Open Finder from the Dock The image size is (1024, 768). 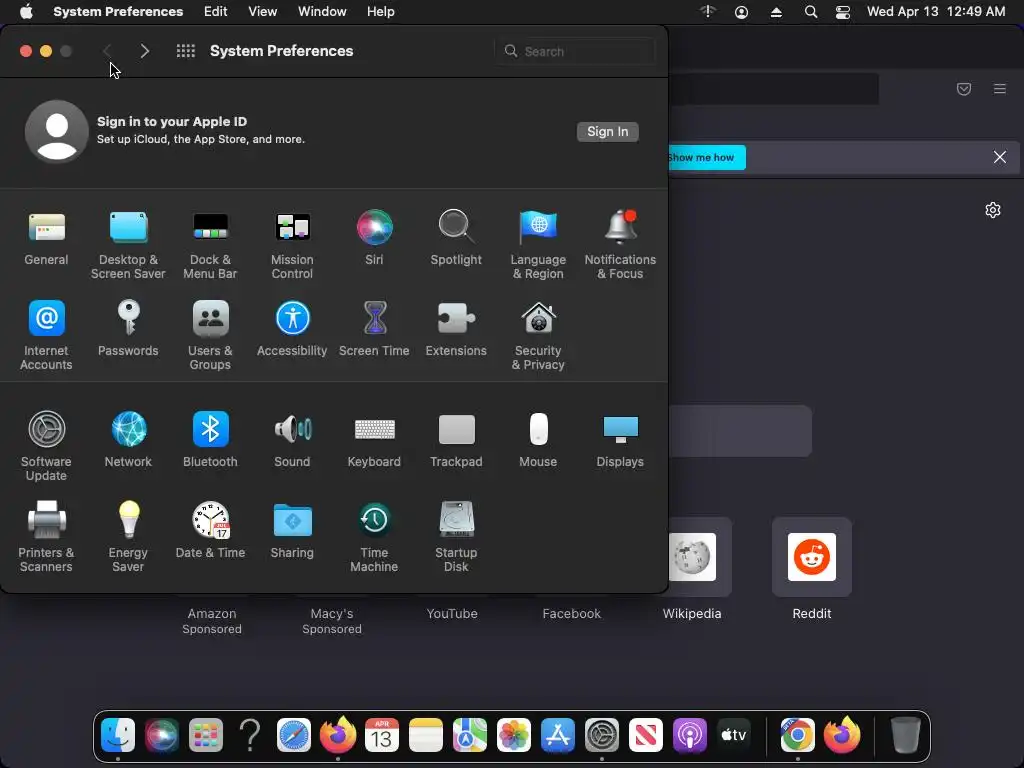tap(118, 735)
